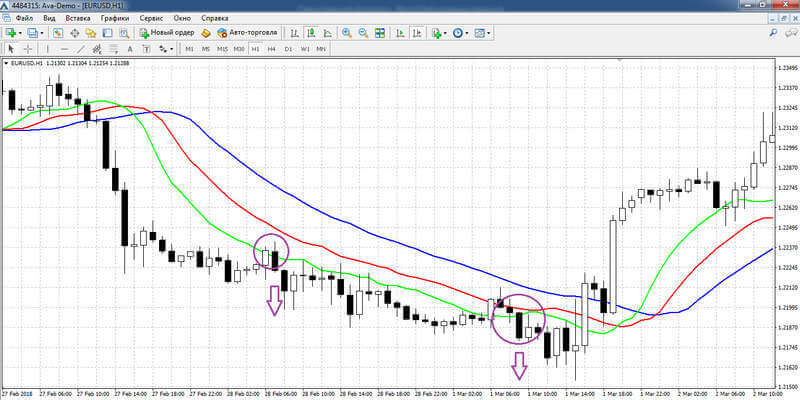
Task: Open the chat bubbles icon
Action: [x=791, y=33]
